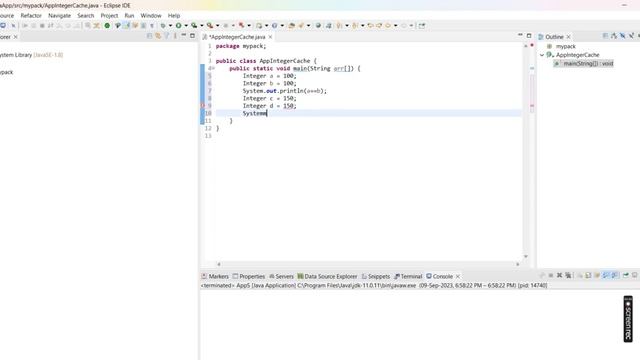Click the green Debug bug toolbar icon
The image size is (640, 360).
tap(162, 25)
